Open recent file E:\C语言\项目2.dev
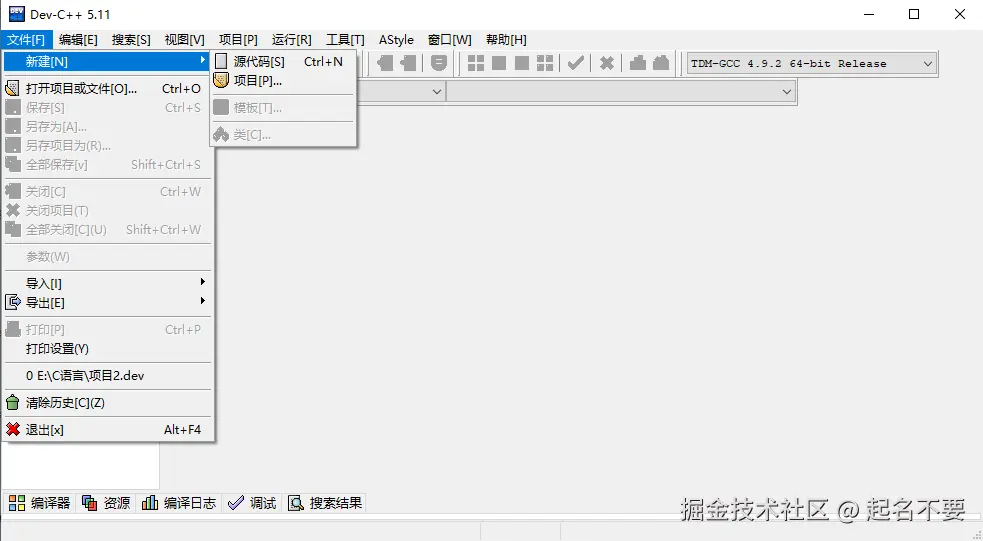The width and height of the screenshot is (983, 541). [x=108, y=376]
